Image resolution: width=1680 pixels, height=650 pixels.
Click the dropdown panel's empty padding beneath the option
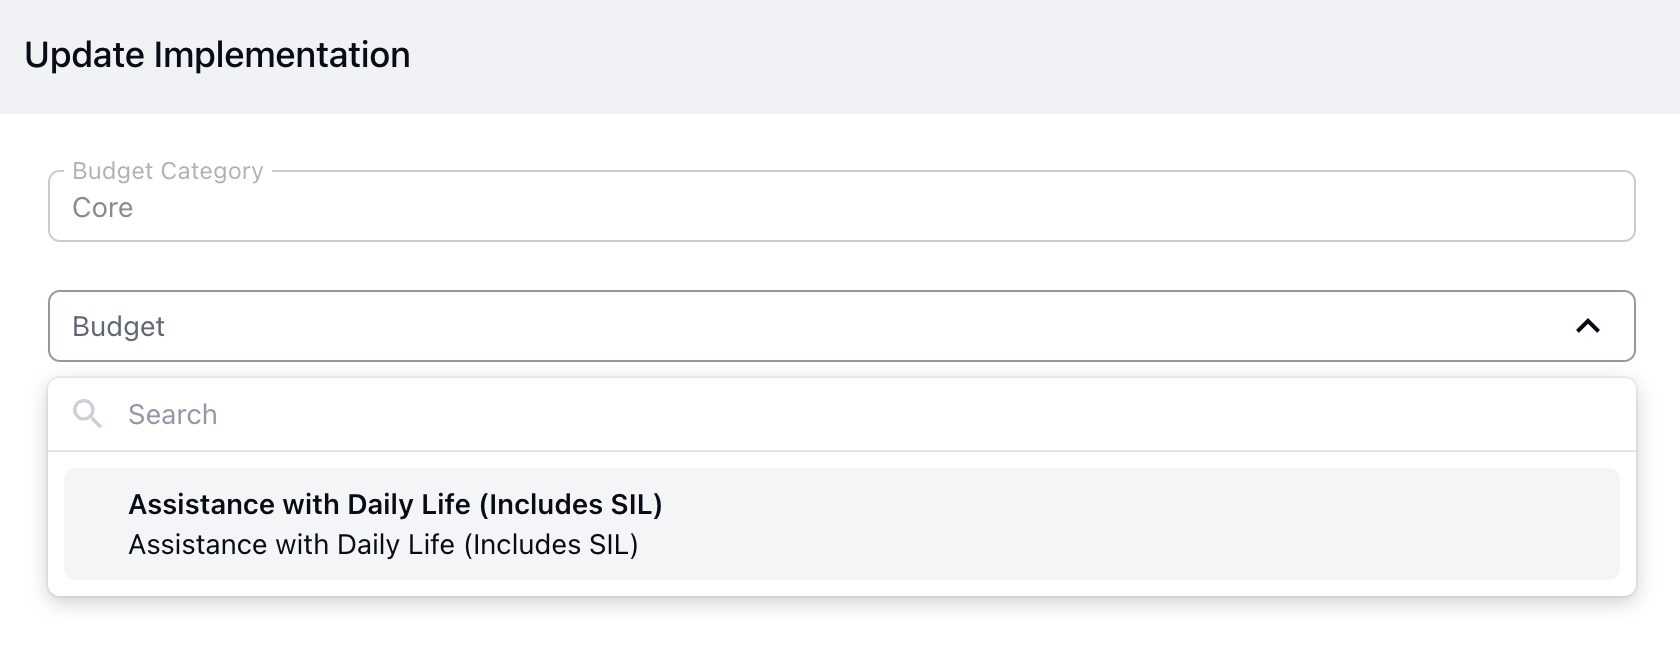(x=842, y=588)
